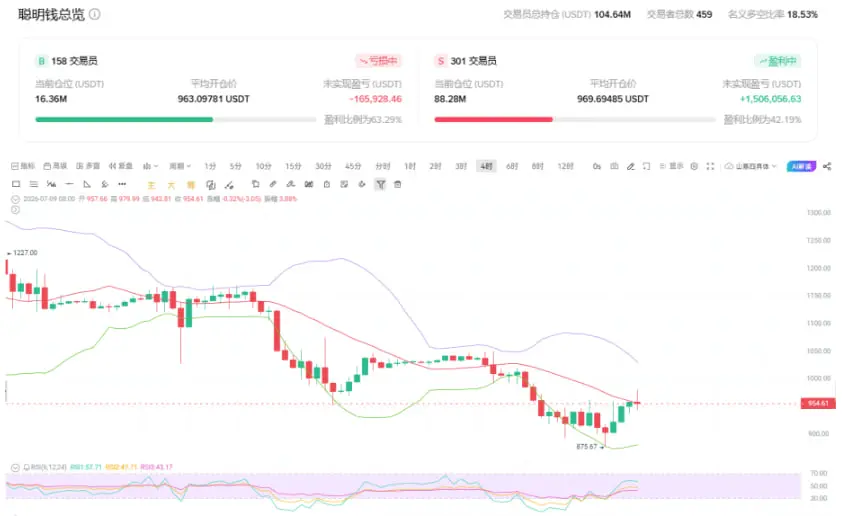
Task: Click the brush with line icon
Action: (229, 185)
